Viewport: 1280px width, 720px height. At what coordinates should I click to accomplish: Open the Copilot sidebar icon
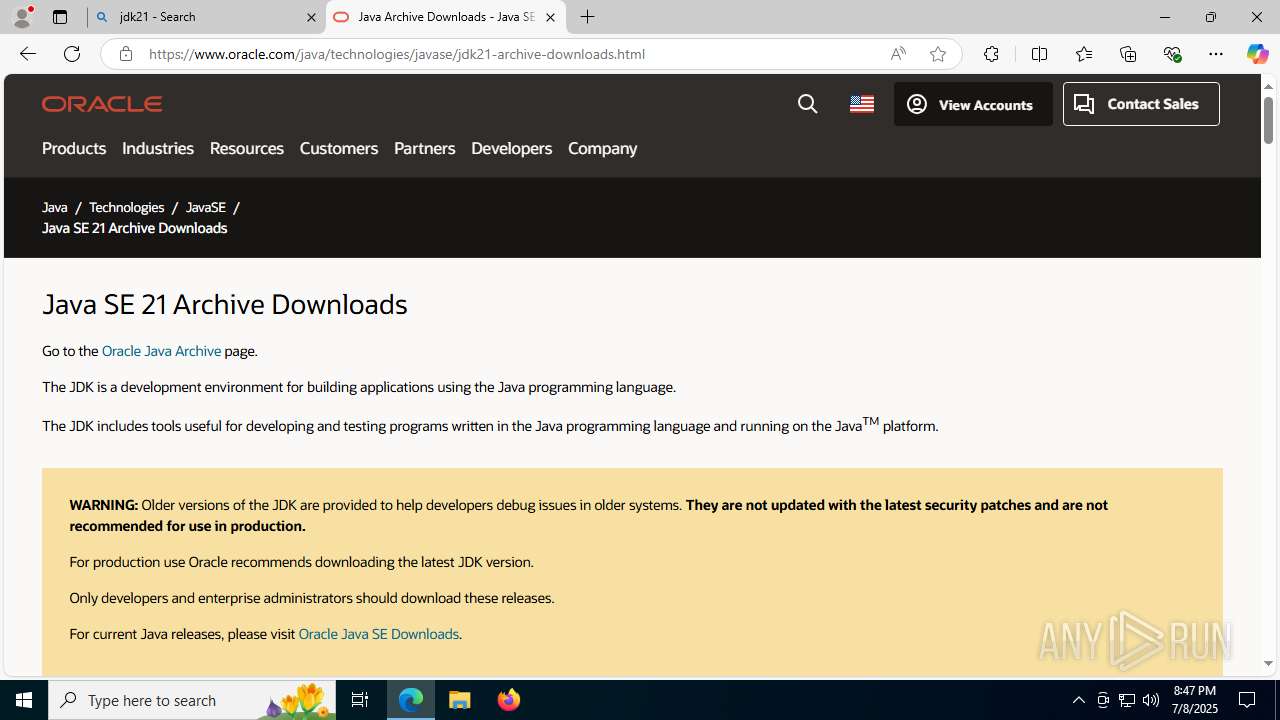1257,54
